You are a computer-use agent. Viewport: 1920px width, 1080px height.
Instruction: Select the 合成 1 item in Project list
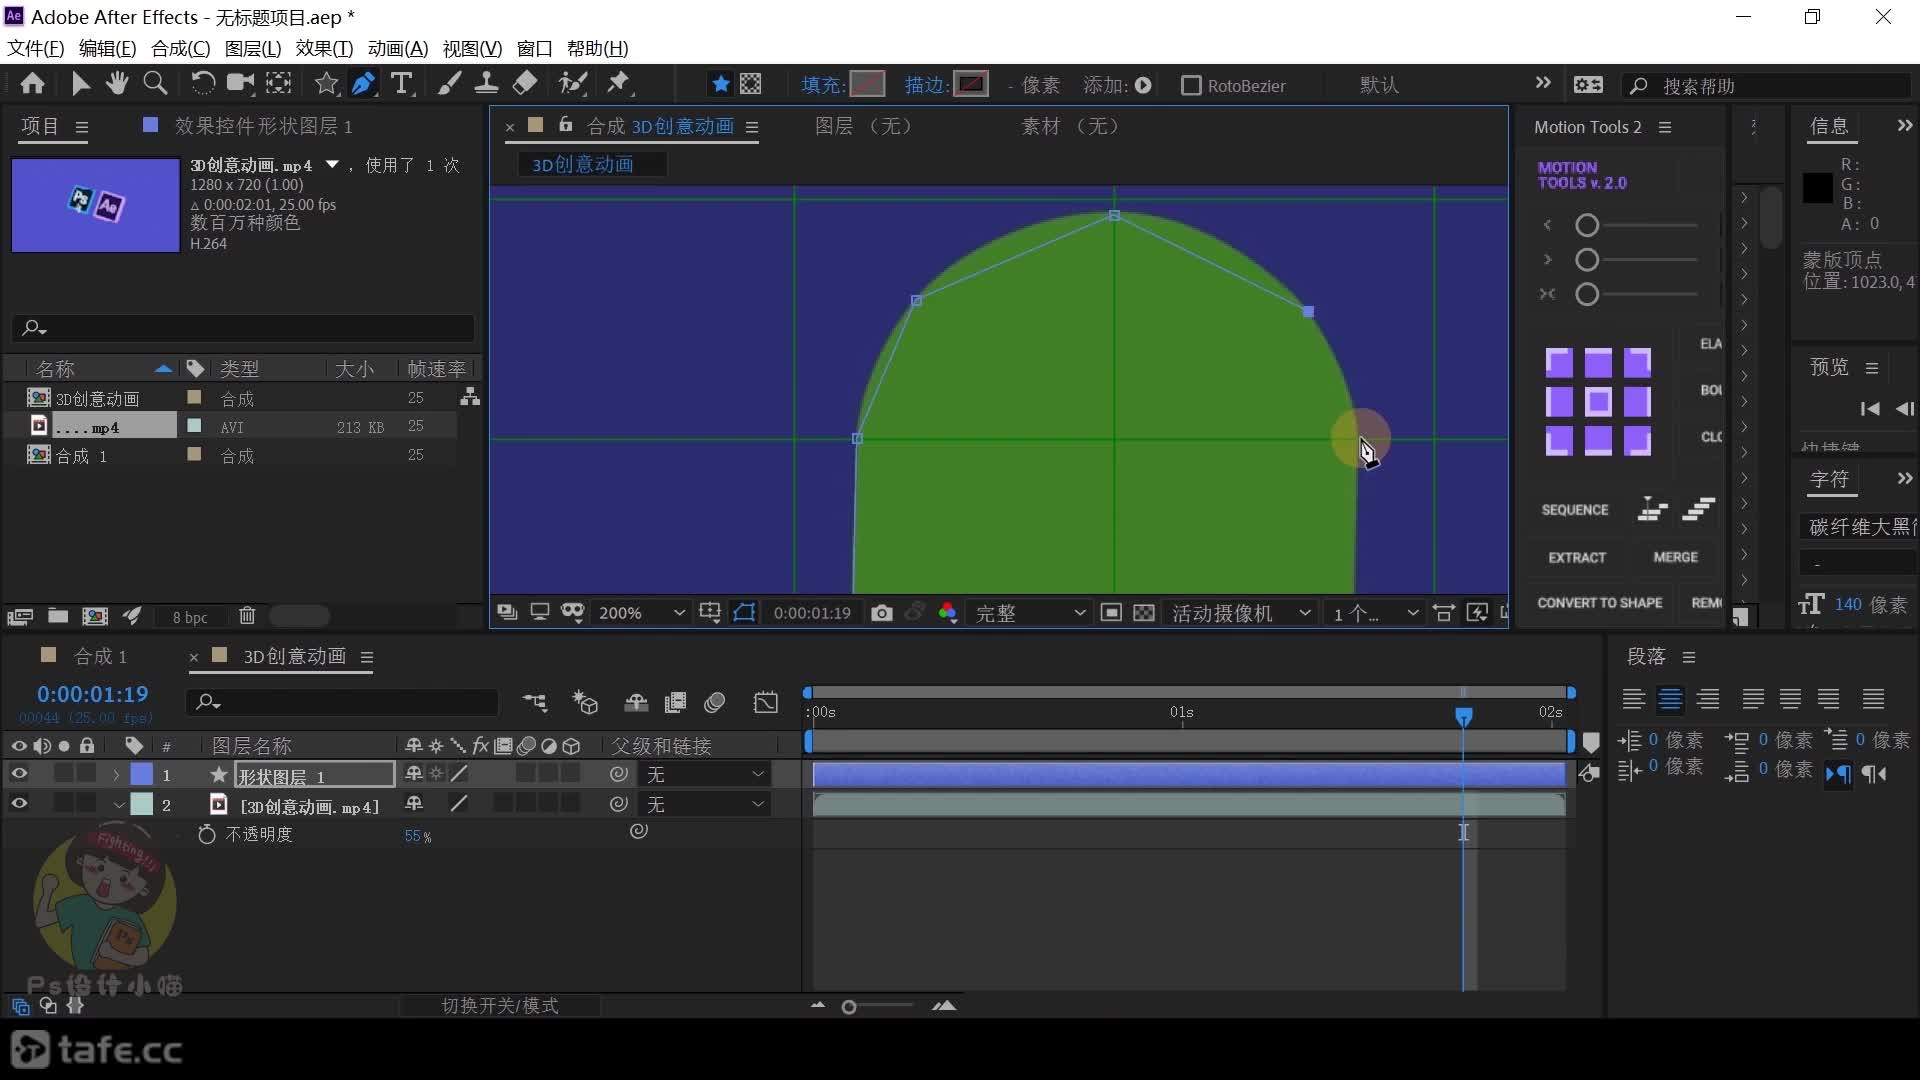coord(81,456)
